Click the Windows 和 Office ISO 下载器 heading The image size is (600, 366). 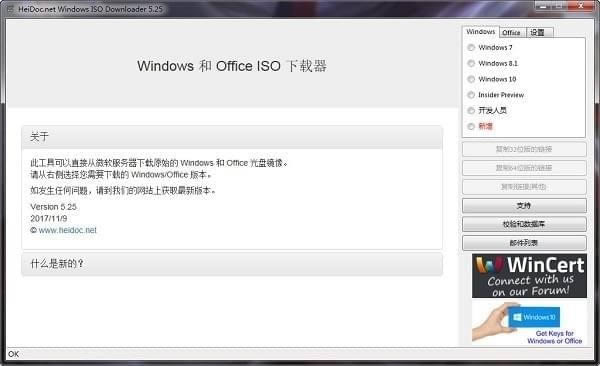tap(232, 66)
